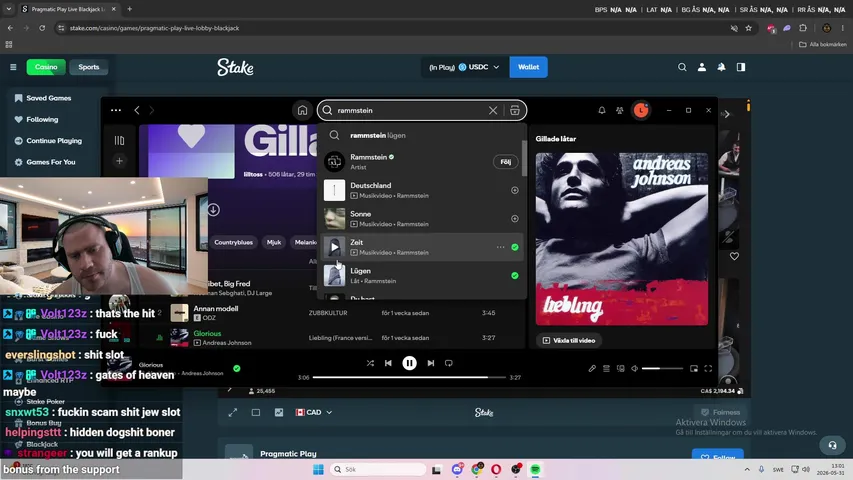Click the Wallet button
The height and width of the screenshot is (480, 853).
(x=528, y=67)
